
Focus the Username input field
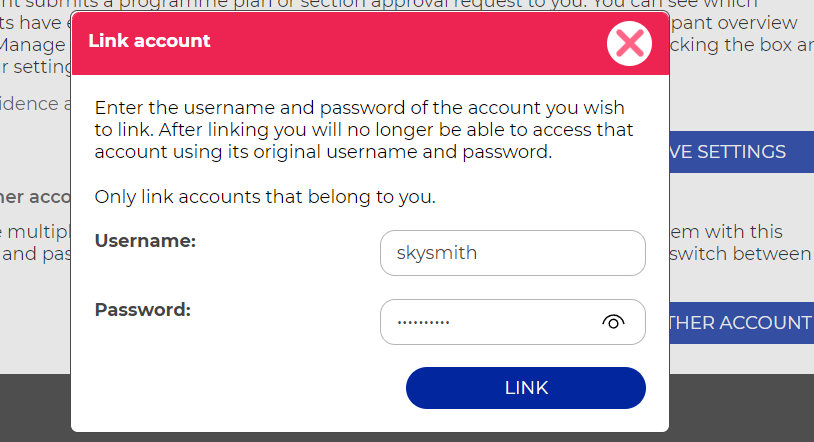[513, 253]
